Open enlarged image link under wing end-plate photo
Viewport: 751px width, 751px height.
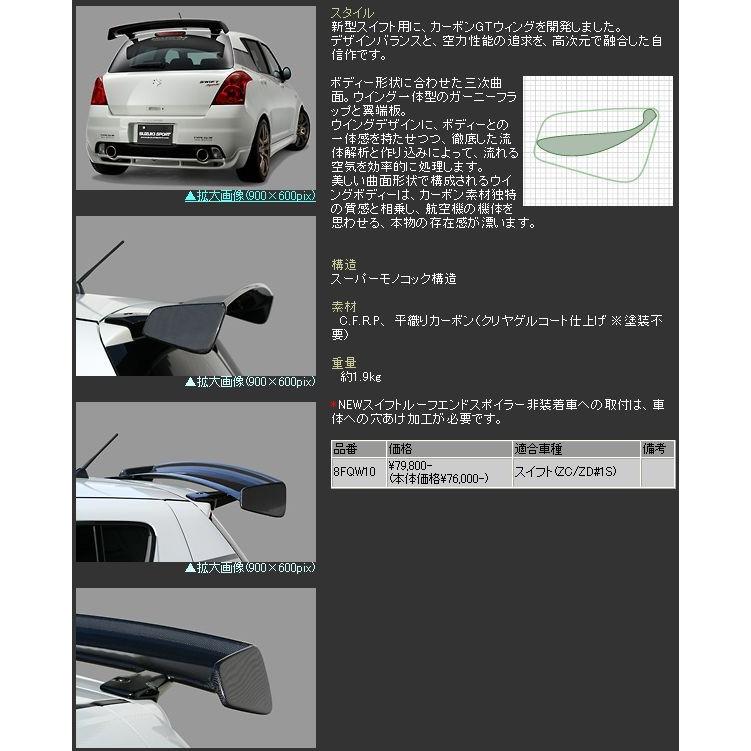pos(250,382)
